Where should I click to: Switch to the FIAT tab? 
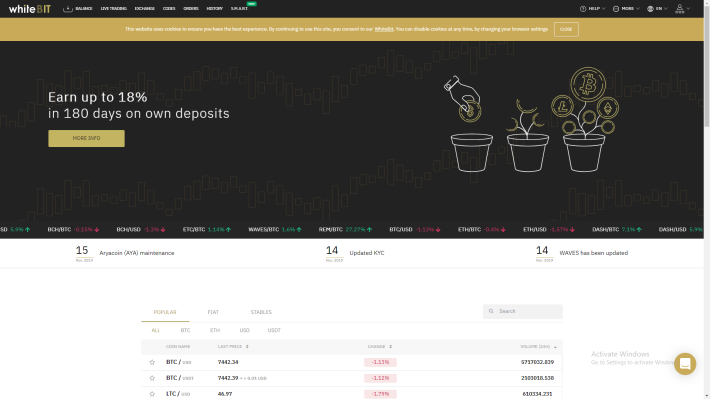213,312
